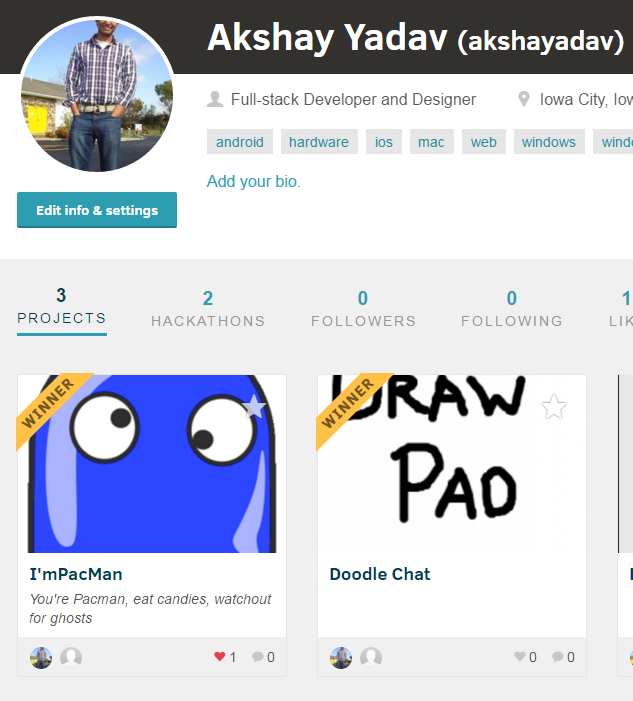633x701 pixels.
Task: Switch to the Hackathons tab
Action: pyautogui.click(x=208, y=309)
